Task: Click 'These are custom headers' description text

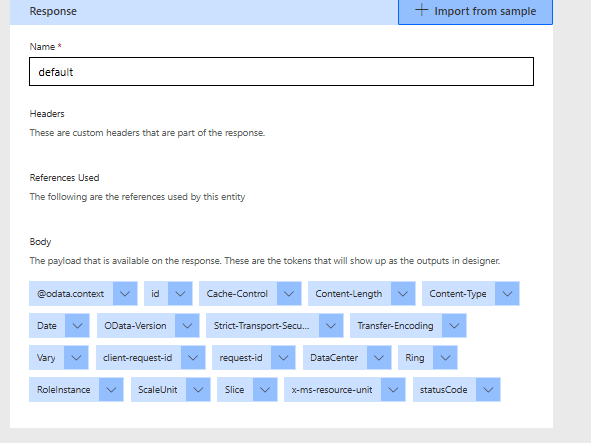Action: (147, 133)
